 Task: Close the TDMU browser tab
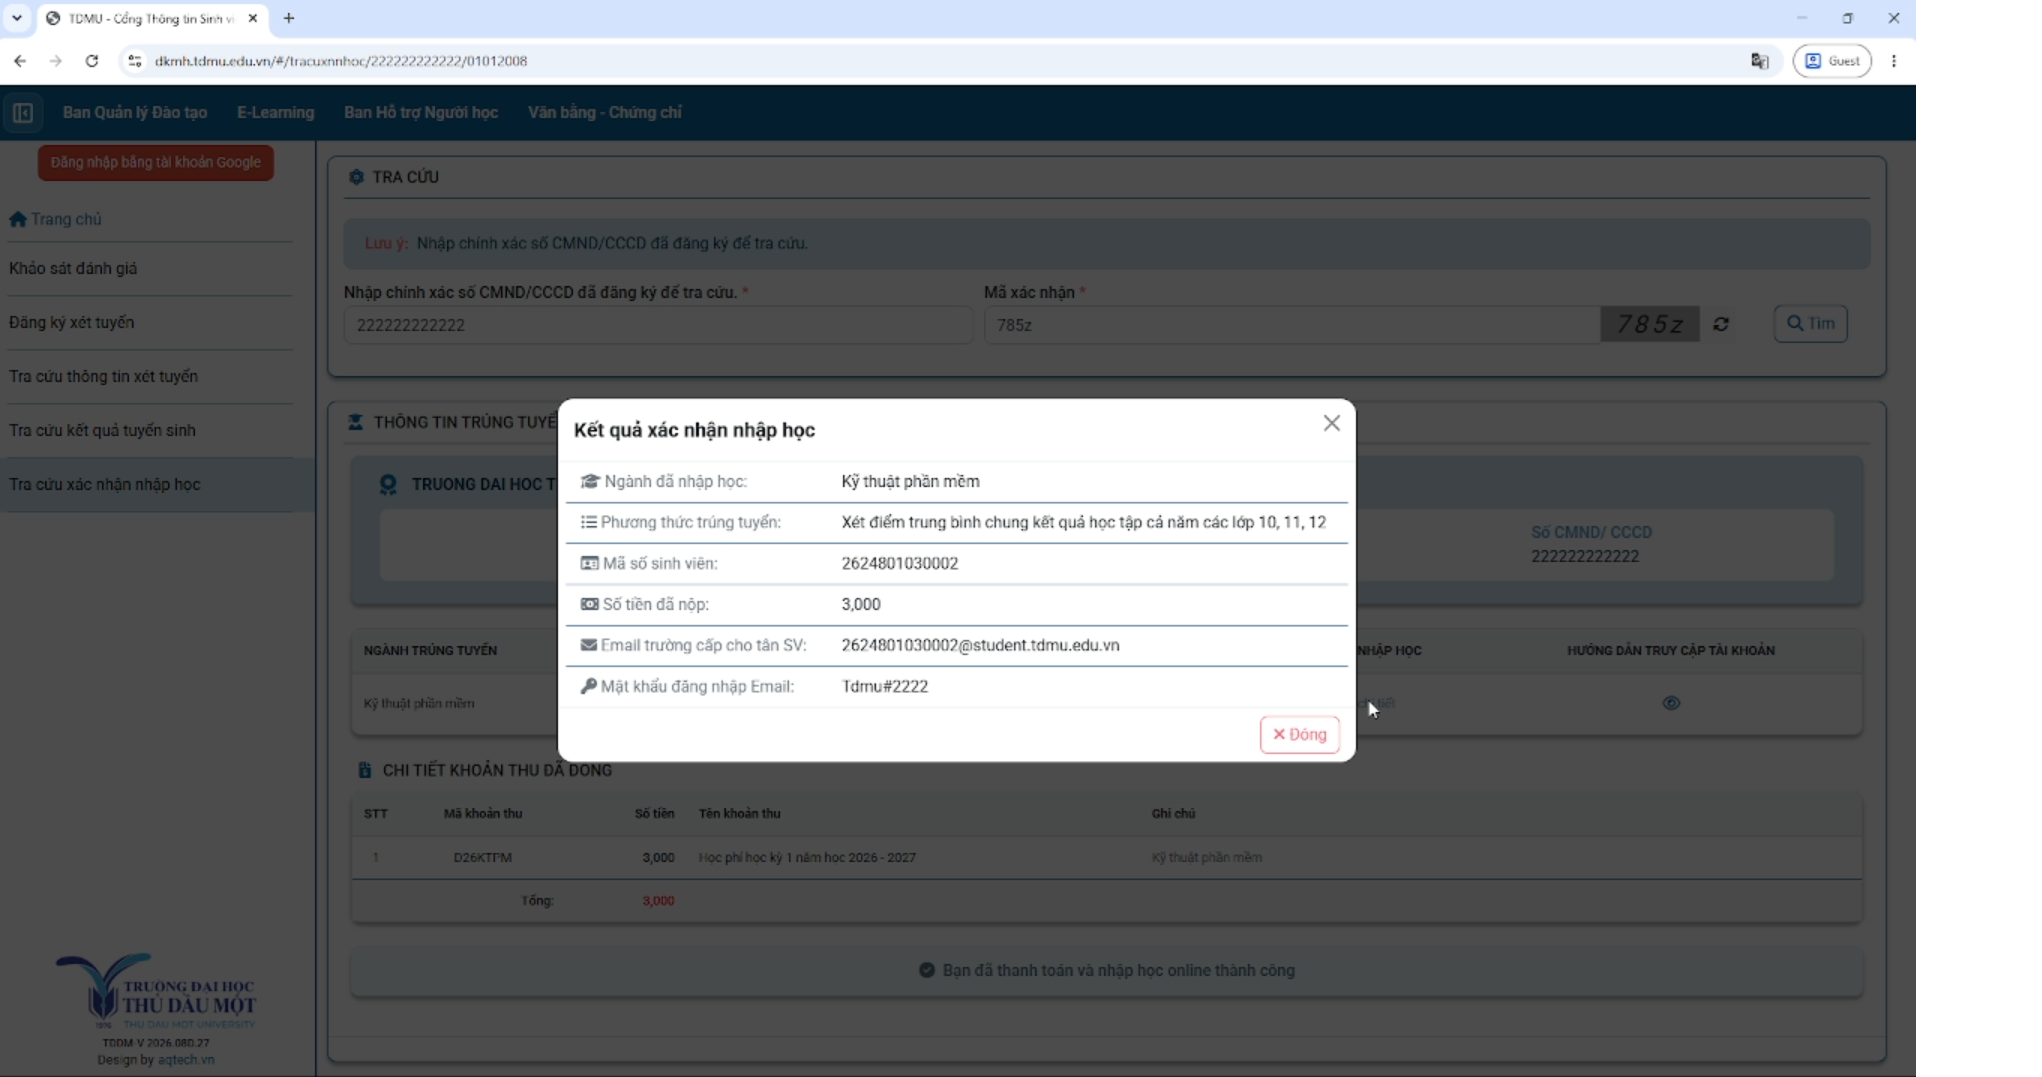[x=253, y=18]
